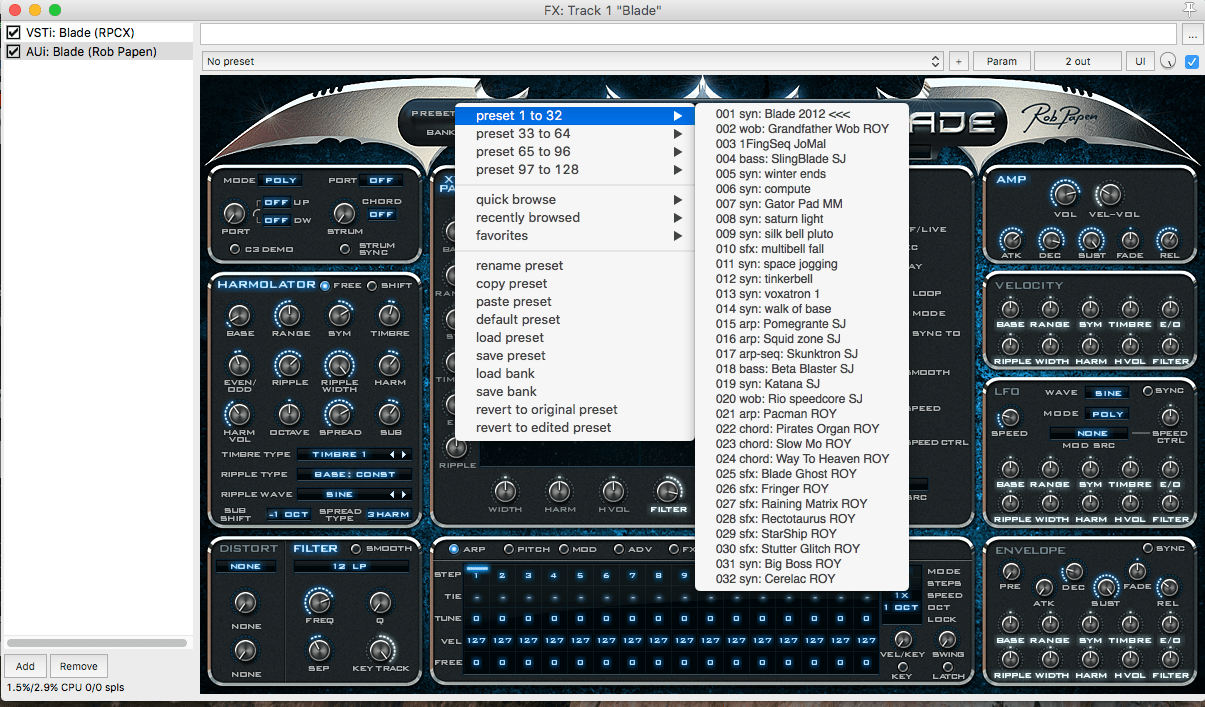The width and height of the screenshot is (1205, 707).
Task: Click the AMP DEC knob
Action: pyautogui.click(x=1050, y=240)
